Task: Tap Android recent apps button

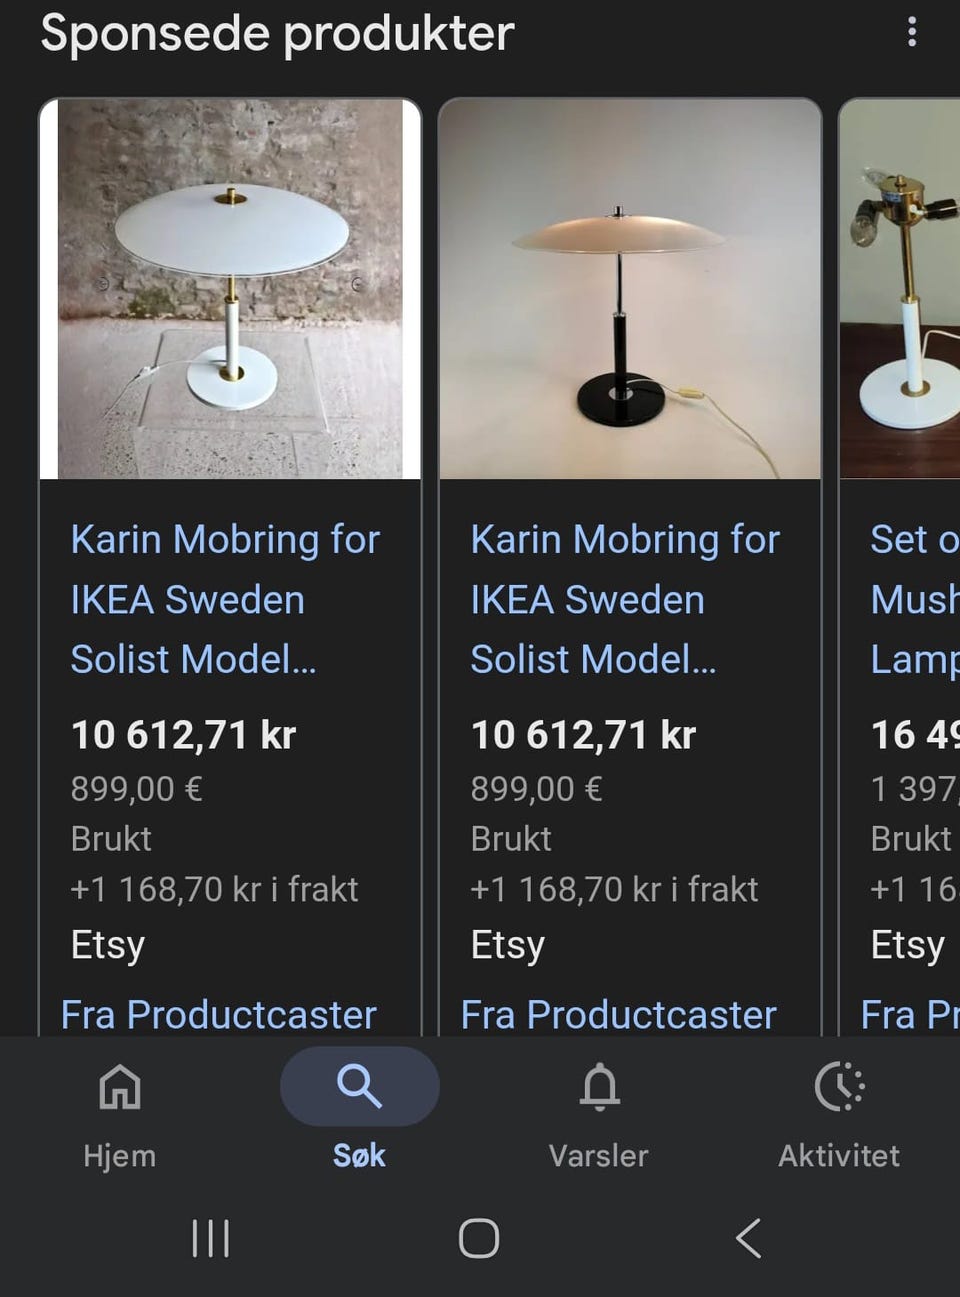Action: [210, 1238]
